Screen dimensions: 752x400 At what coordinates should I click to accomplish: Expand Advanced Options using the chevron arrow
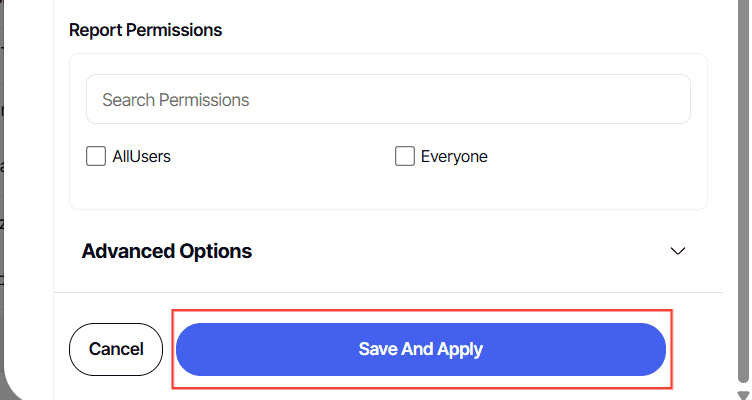point(678,251)
